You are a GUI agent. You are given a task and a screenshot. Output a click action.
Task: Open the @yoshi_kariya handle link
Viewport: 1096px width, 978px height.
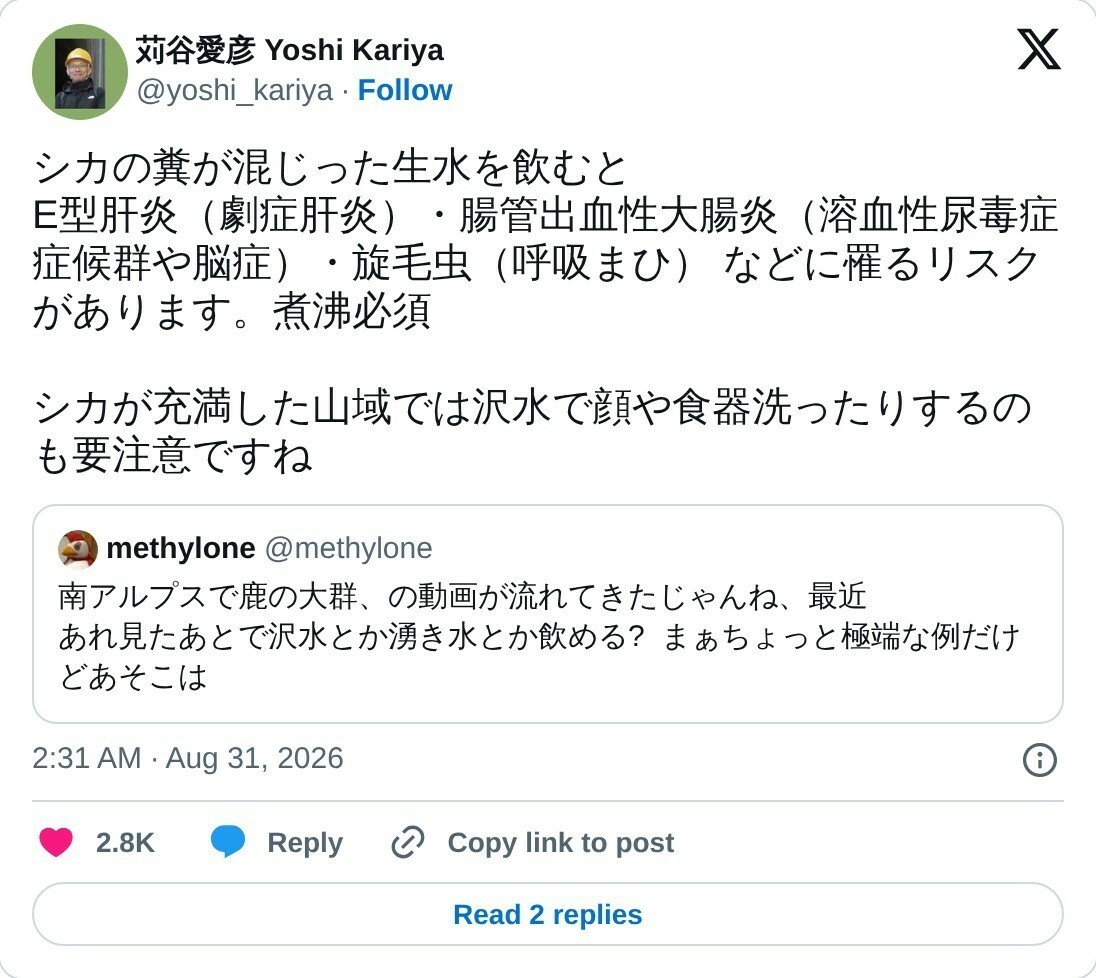coord(235,91)
